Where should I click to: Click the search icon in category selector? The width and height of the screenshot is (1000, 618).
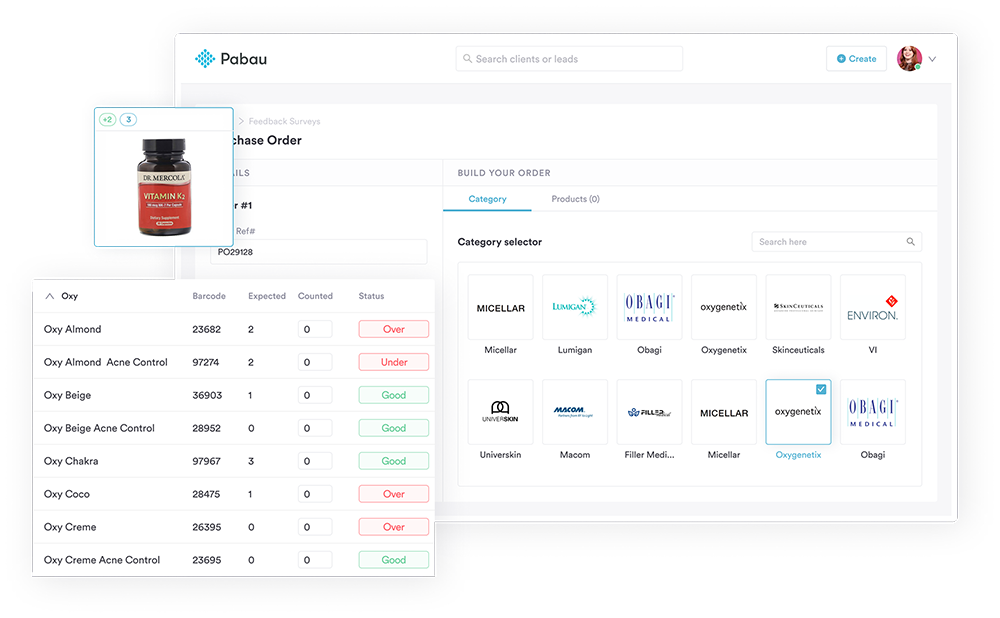[x=910, y=242]
